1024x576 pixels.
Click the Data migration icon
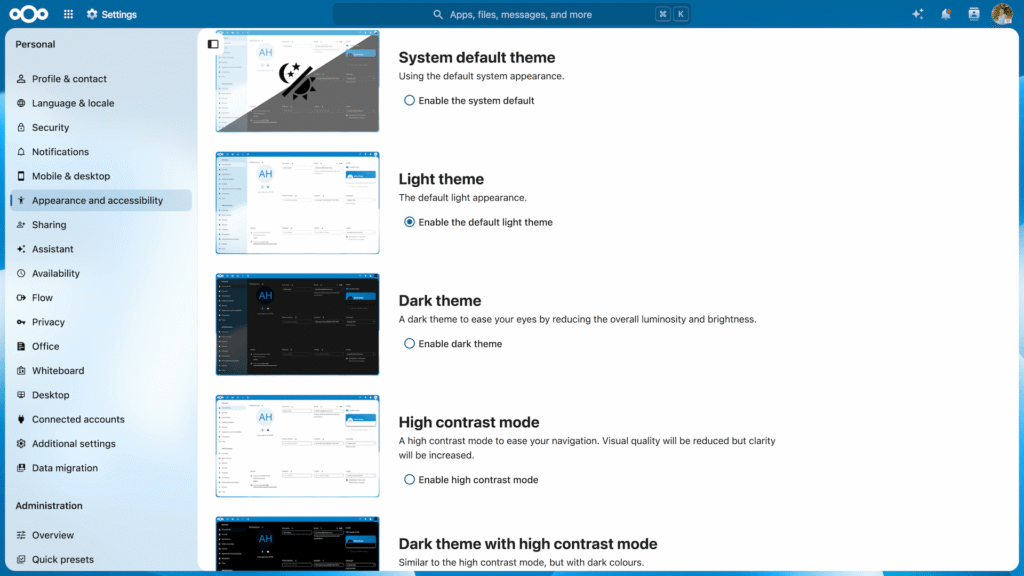point(21,468)
